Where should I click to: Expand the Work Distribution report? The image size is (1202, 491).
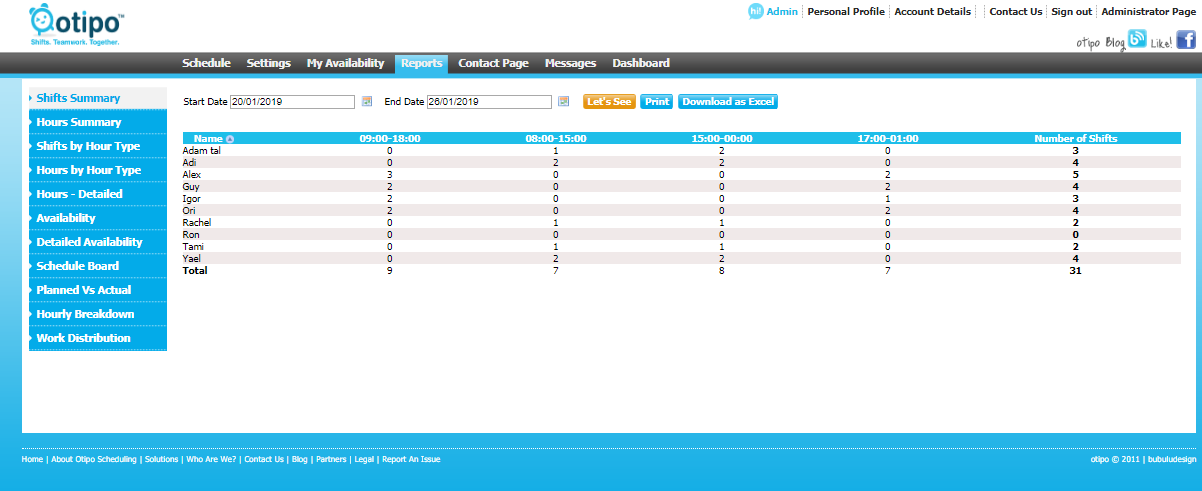click(x=83, y=338)
